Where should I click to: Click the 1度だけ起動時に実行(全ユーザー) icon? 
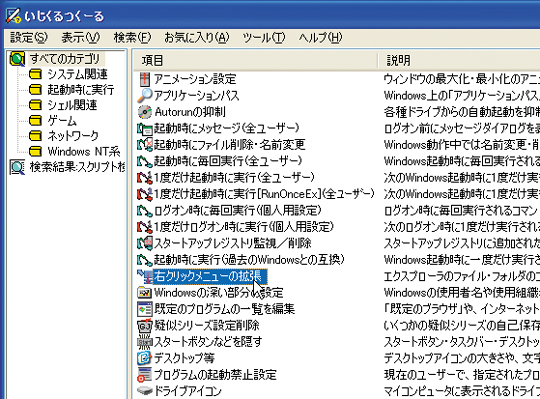coord(145,178)
